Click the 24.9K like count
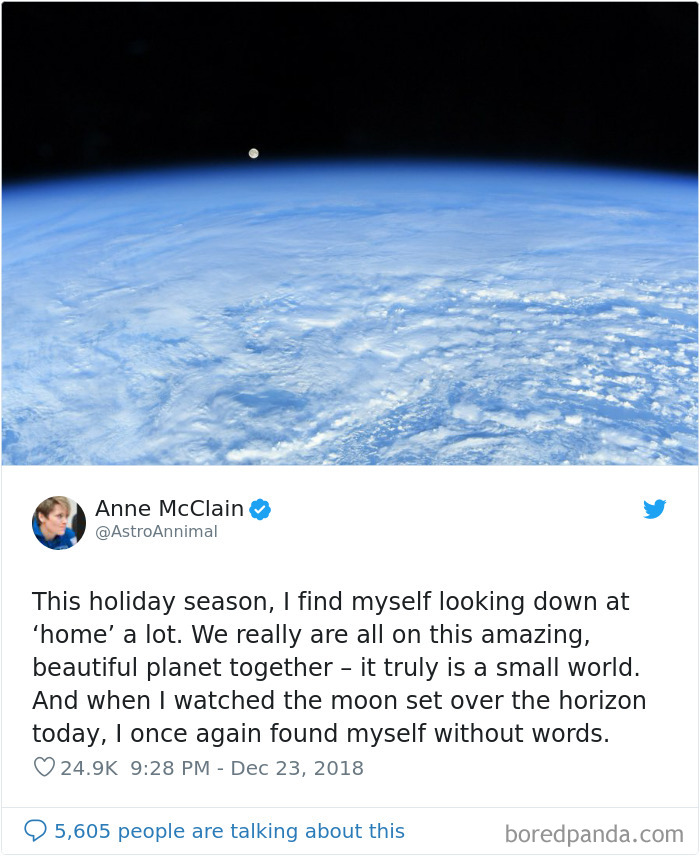The height and width of the screenshot is (856, 700). pyautogui.click(x=91, y=768)
